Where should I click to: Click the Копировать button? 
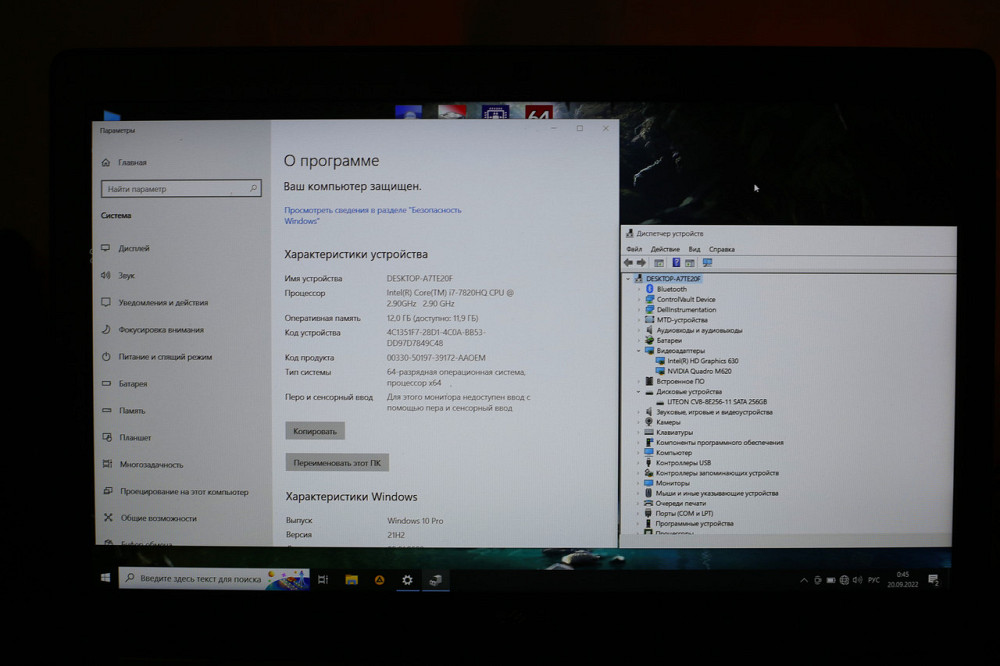click(318, 430)
